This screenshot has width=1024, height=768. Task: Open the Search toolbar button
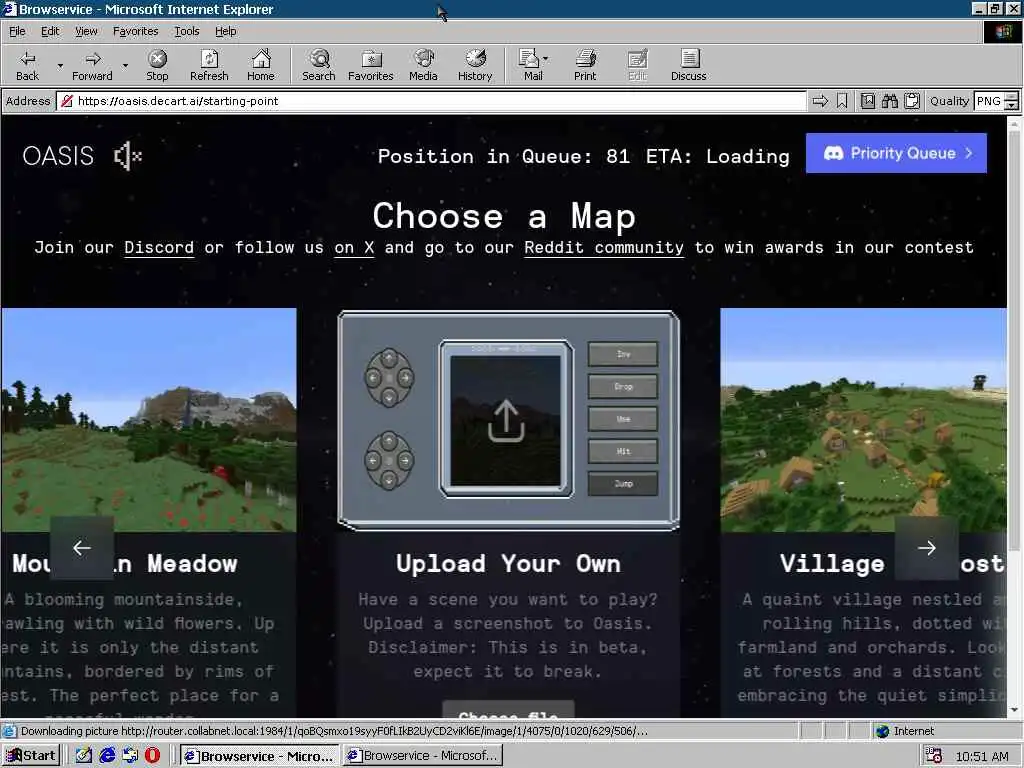pyautogui.click(x=319, y=65)
